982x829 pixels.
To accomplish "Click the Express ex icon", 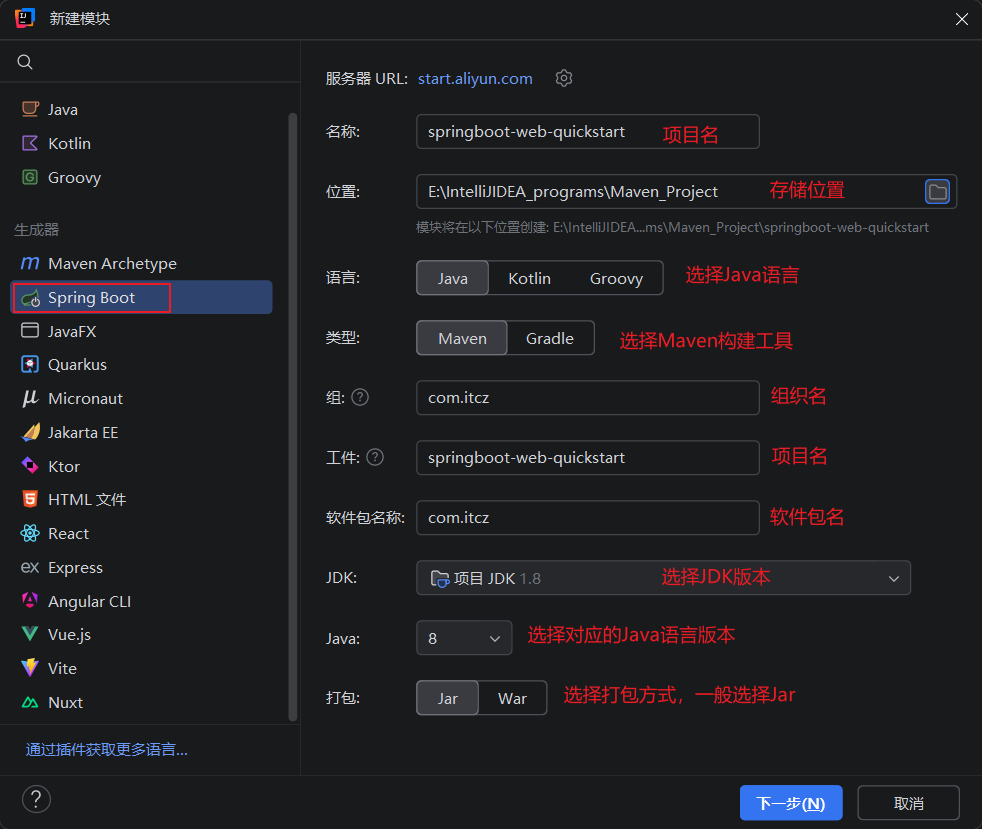I will tap(30, 567).
